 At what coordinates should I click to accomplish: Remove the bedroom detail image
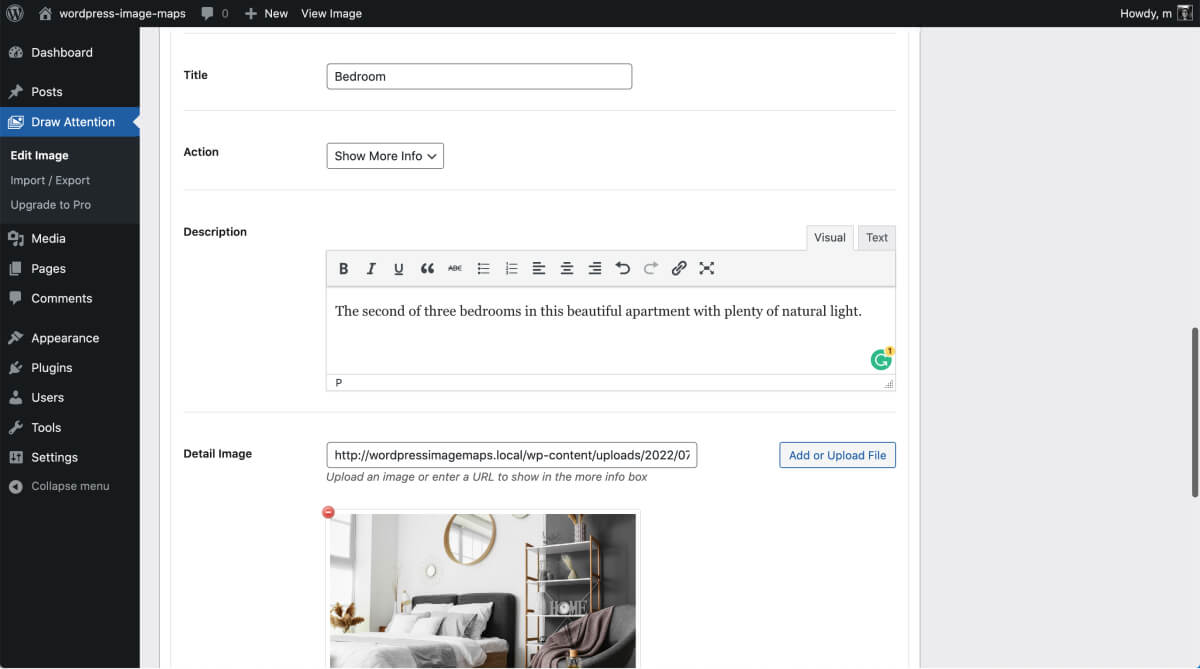(328, 512)
